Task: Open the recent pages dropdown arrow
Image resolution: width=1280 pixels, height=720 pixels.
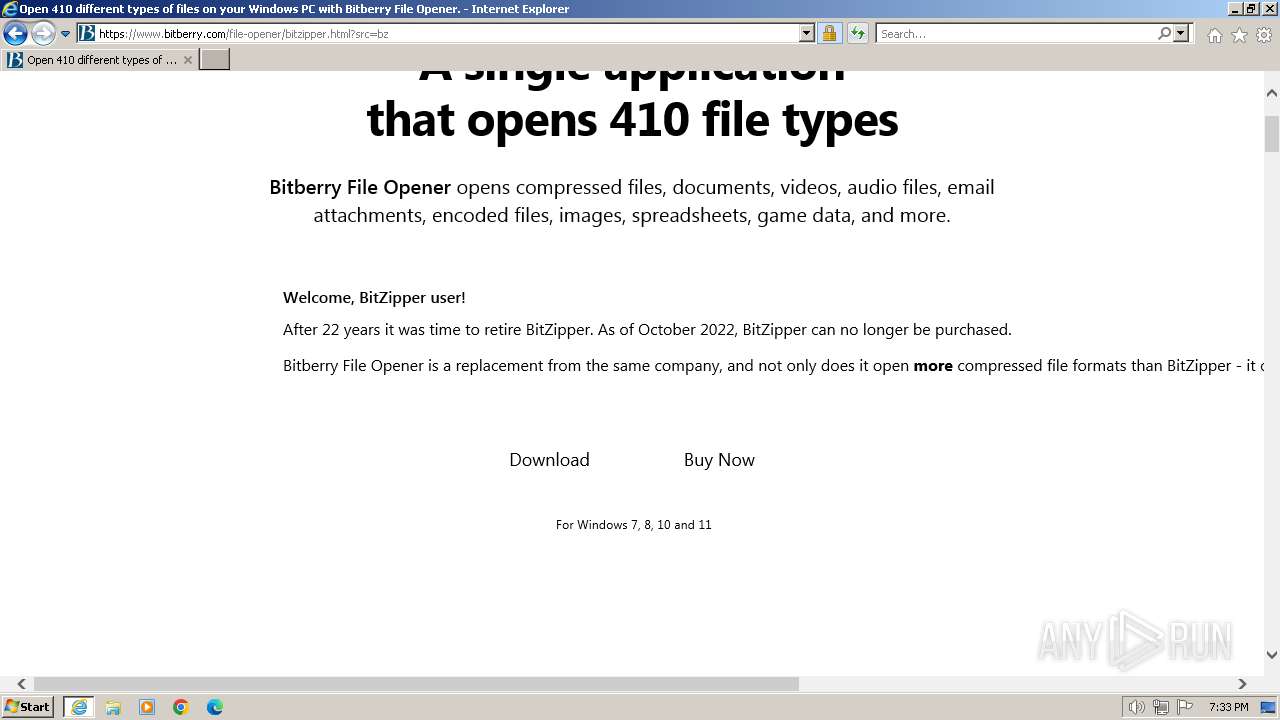Action: 66,34
